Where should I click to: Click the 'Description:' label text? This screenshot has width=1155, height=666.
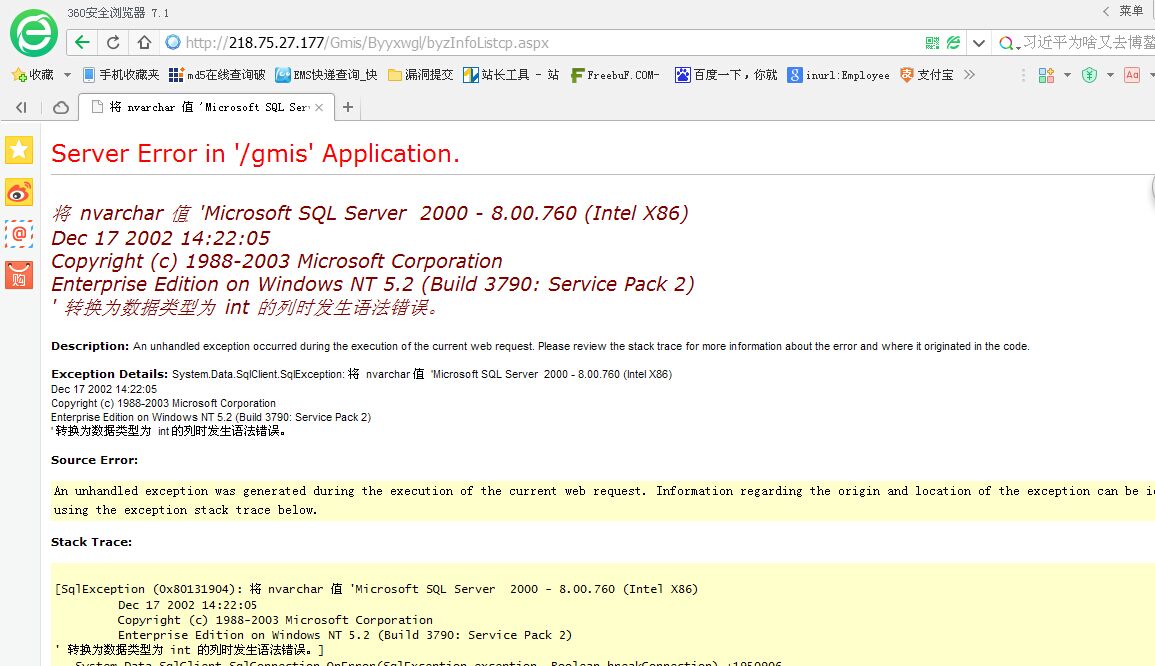click(x=90, y=346)
